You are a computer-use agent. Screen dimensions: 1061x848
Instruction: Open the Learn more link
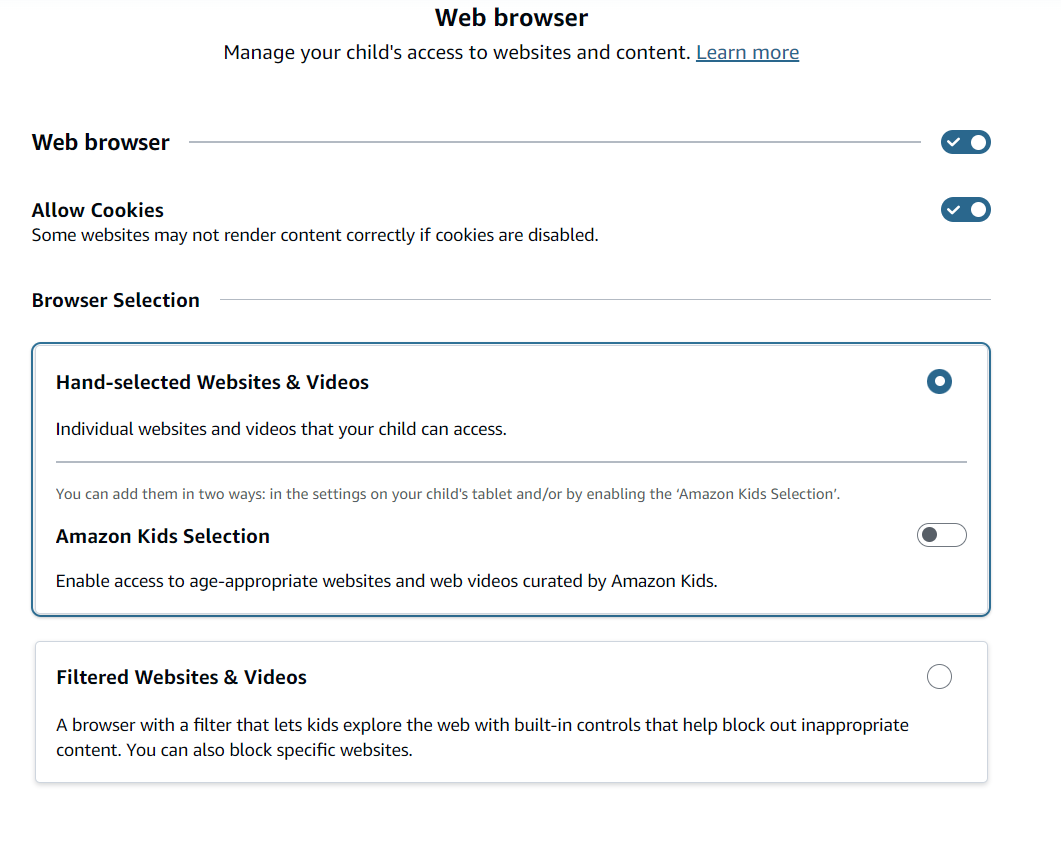[x=747, y=51]
